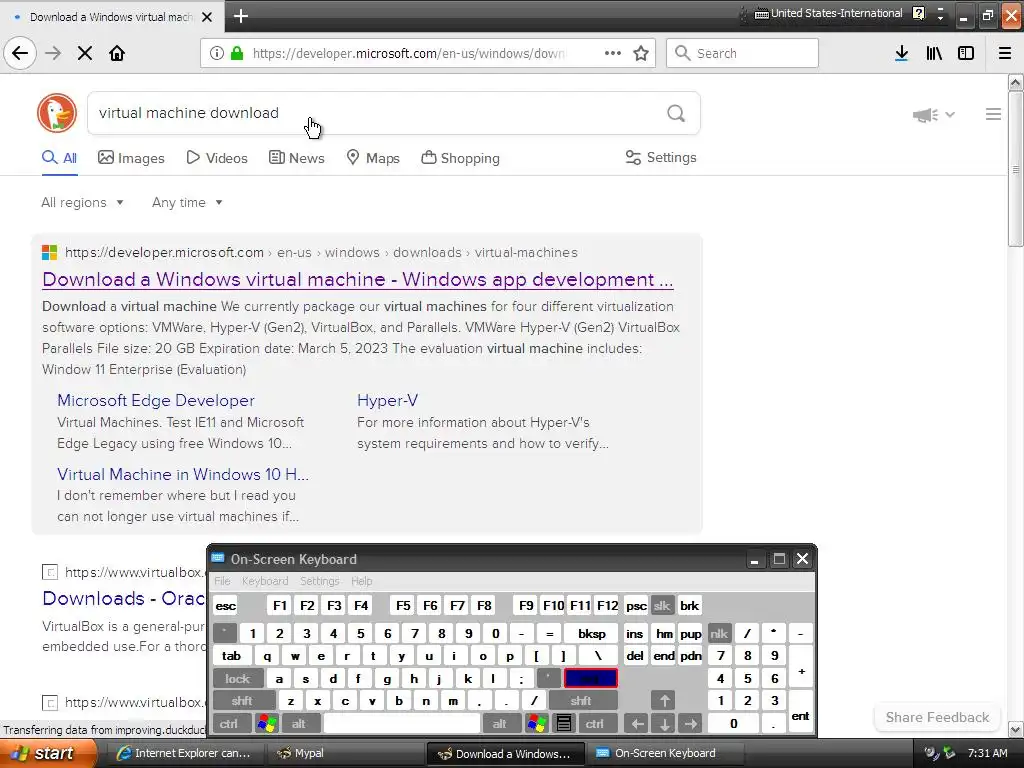Open the Windows start menu

click(48, 753)
